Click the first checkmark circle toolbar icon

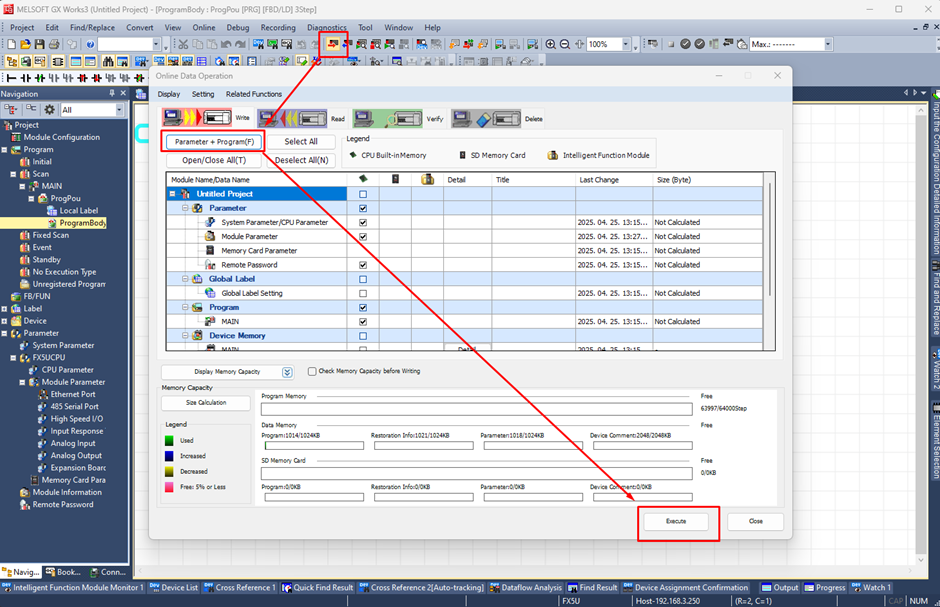tap(685, 44)
